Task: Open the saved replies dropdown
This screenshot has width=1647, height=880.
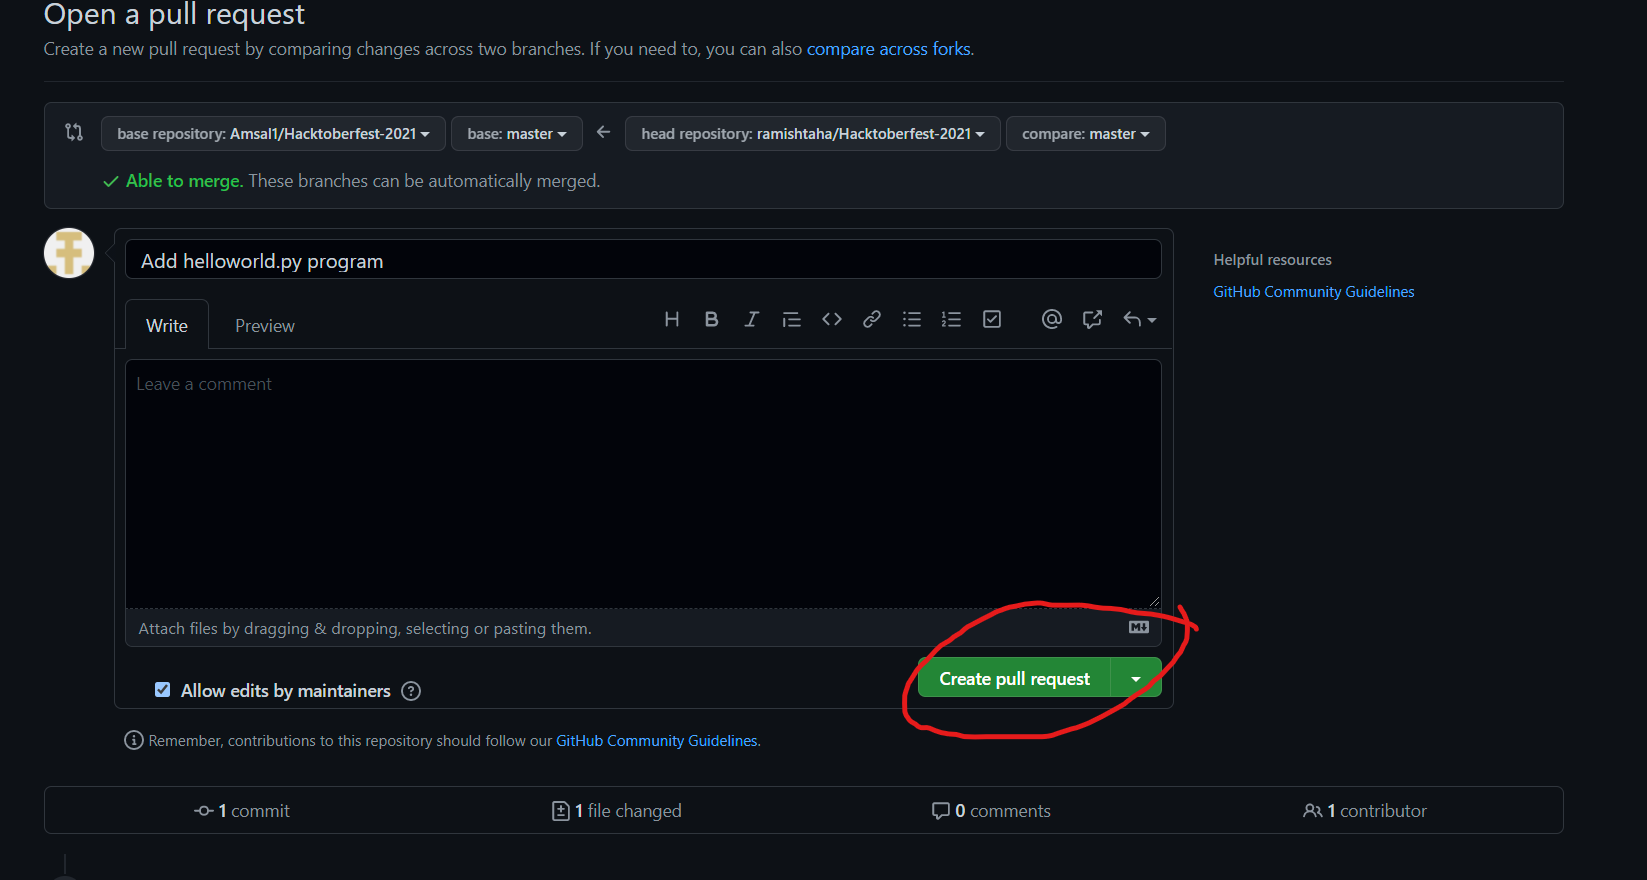Action: (x=1139, y=319)
